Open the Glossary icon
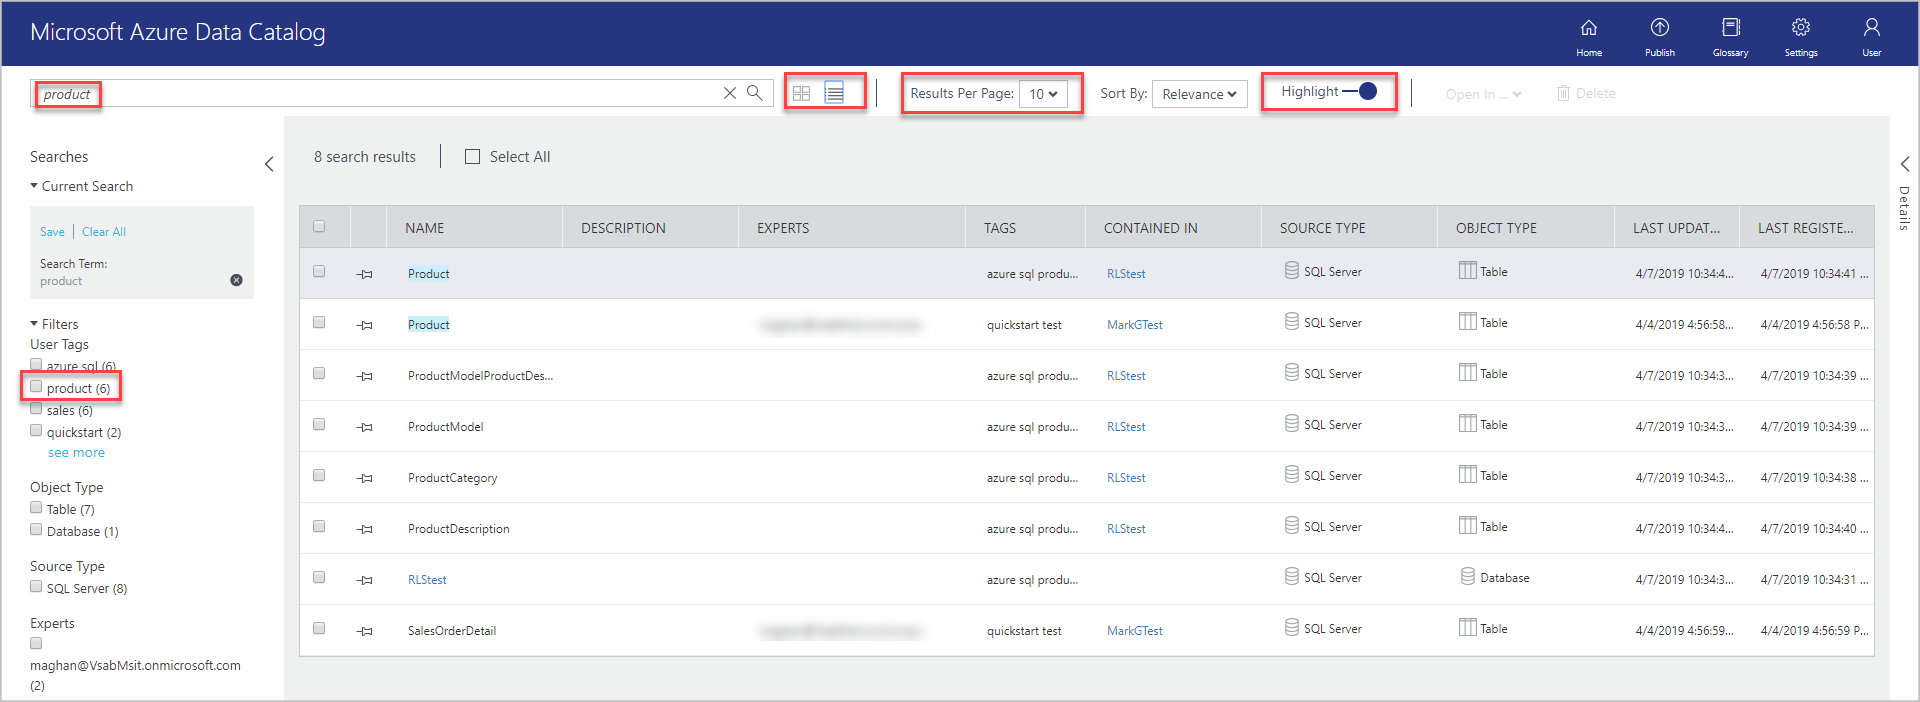The height and width of the screenshot is (702, 1920). pyautogui.click(x=1730, y=37)
